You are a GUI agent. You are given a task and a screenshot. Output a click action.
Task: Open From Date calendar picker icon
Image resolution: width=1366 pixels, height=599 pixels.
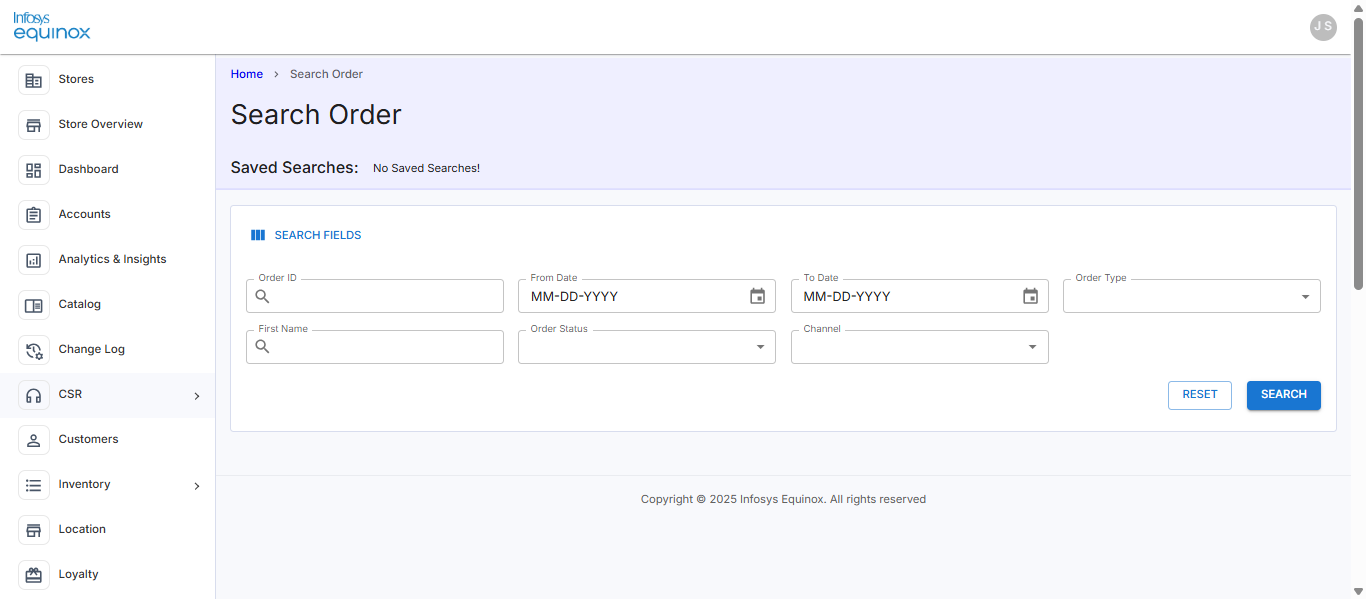pyautogui.click(x=758, y=296)
